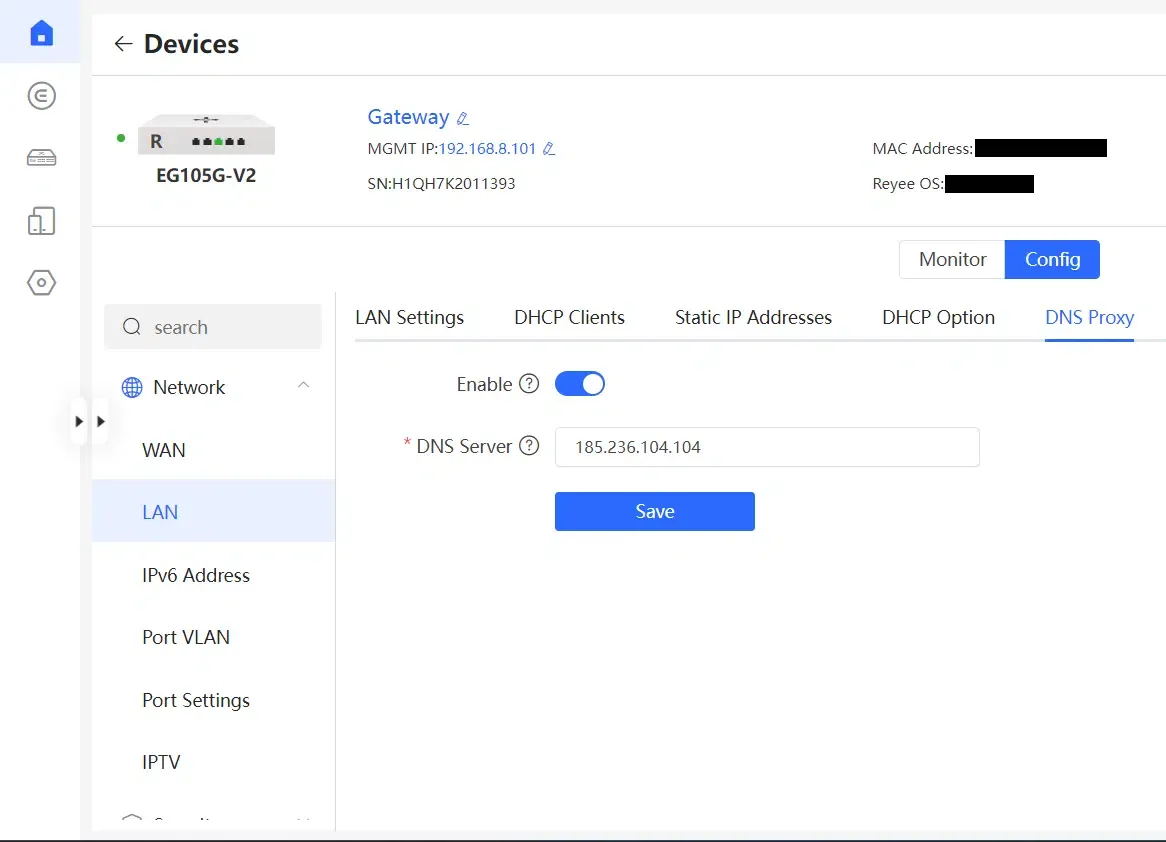Screen dimensions: 1166x842
Task: Go back using the arrow beside Devices
Action: (123, 44)
